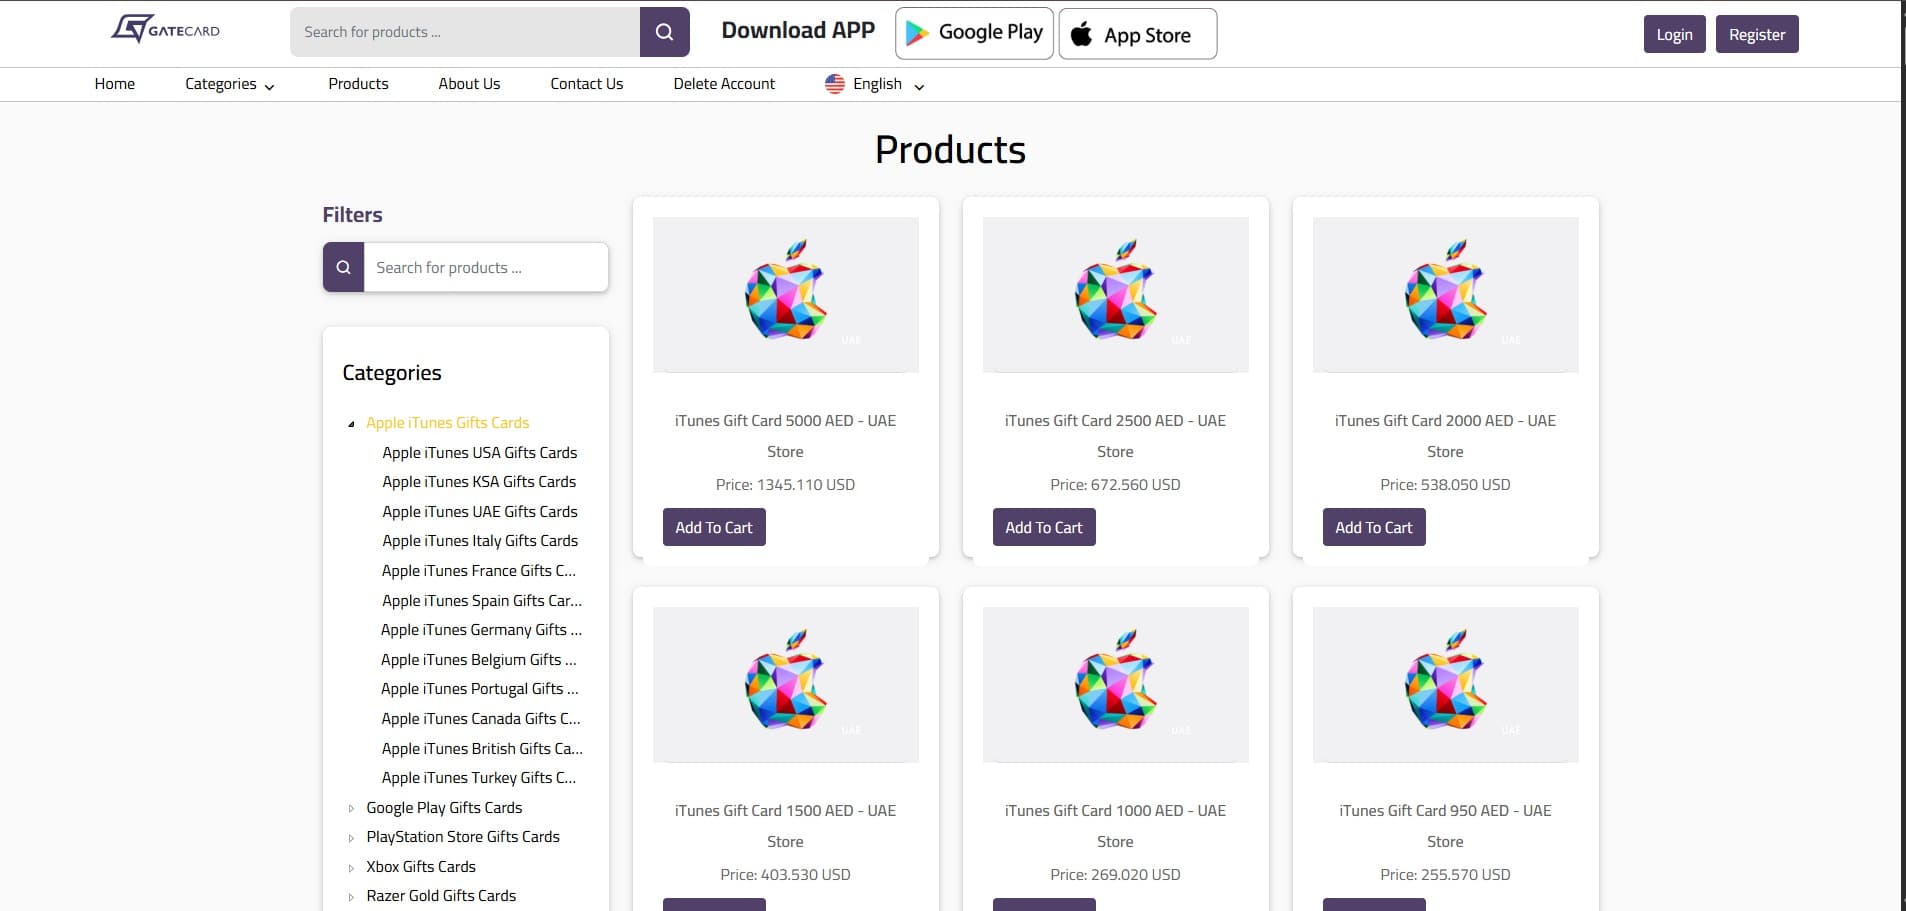Expand the Google Play Gifts Cards arrow
The width and height of the screenshot is (1906, 911).
tap(351, 808)
